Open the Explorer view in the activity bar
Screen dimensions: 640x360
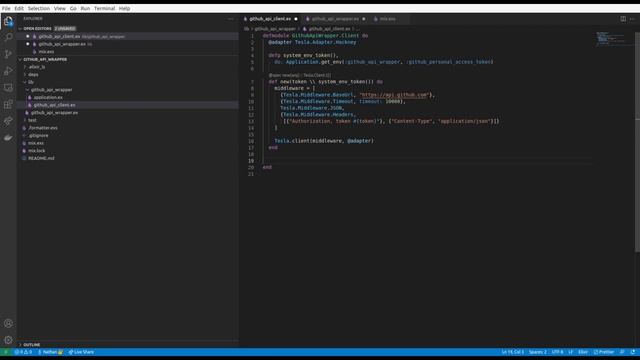(8, 21)
